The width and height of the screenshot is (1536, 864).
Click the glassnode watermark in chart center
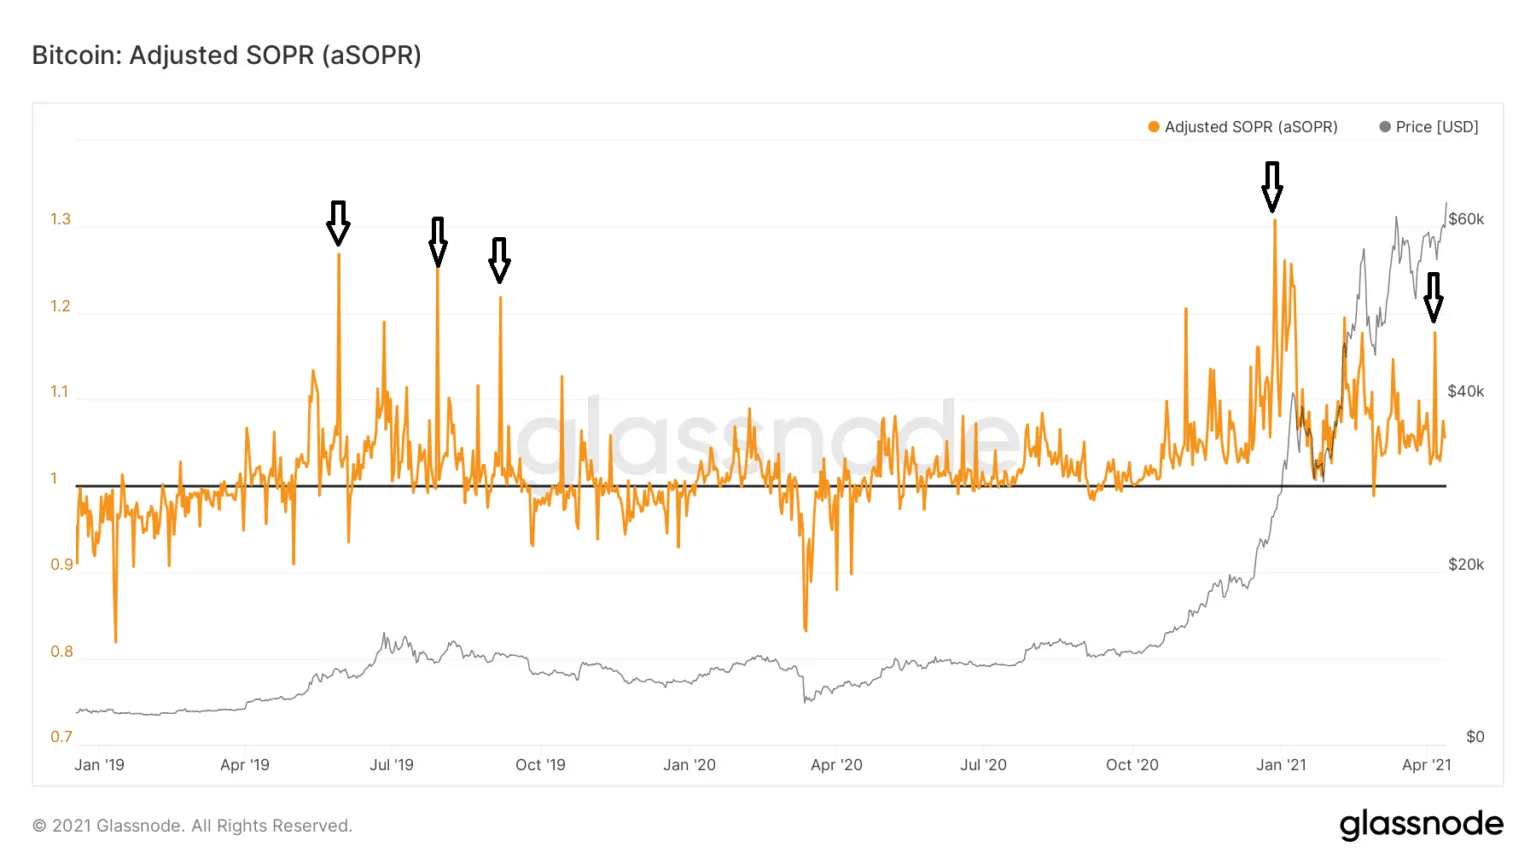tap(768, 438)
